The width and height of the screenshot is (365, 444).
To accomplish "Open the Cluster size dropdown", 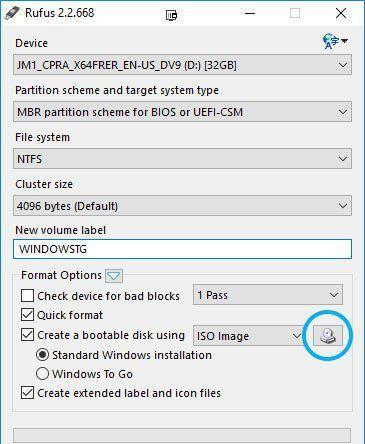I will tap(182, 206).
